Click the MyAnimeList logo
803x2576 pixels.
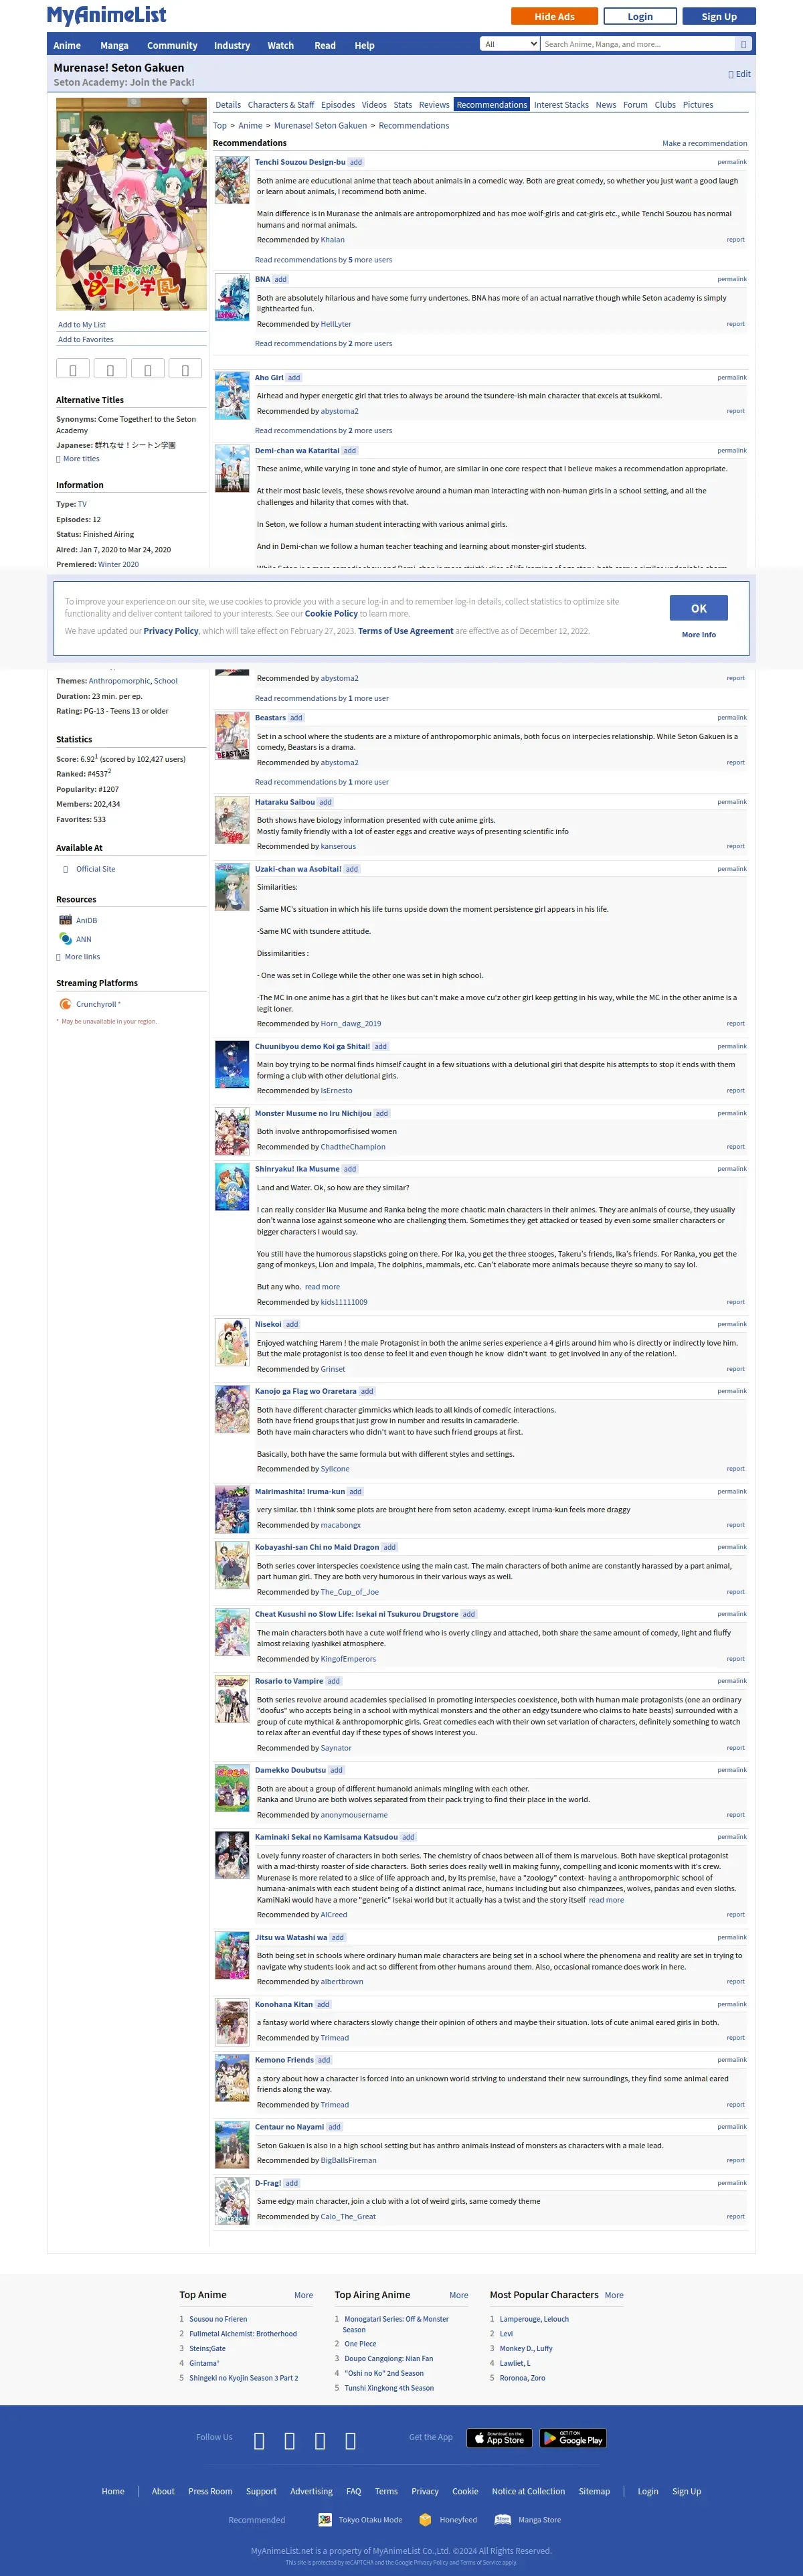tap(107, 15)
